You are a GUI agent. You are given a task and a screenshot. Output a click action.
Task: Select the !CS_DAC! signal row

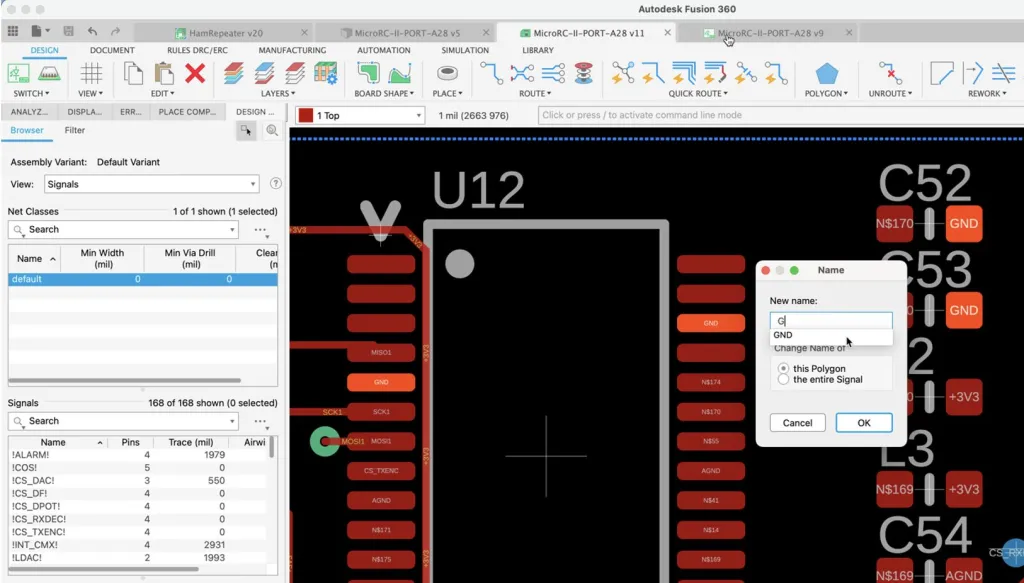pyautogui.click(x=139, y=480)
